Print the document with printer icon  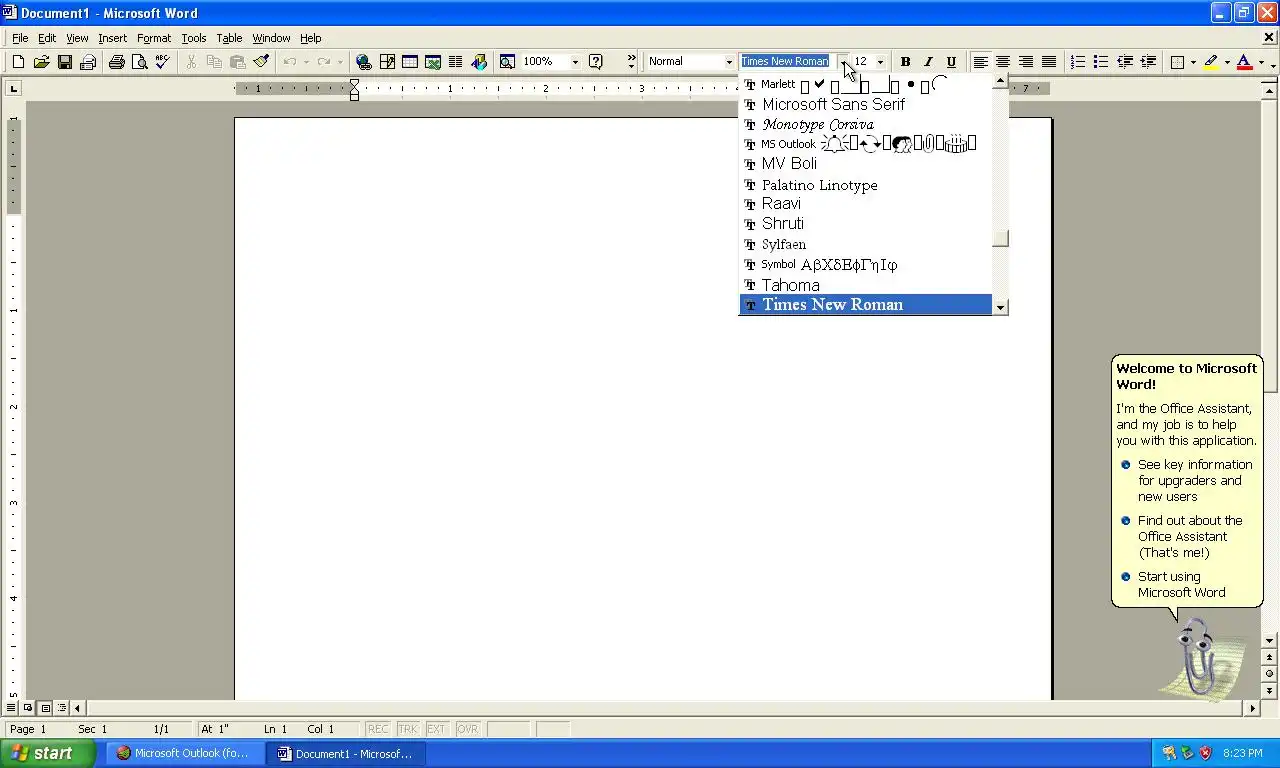tap(116, 62)
